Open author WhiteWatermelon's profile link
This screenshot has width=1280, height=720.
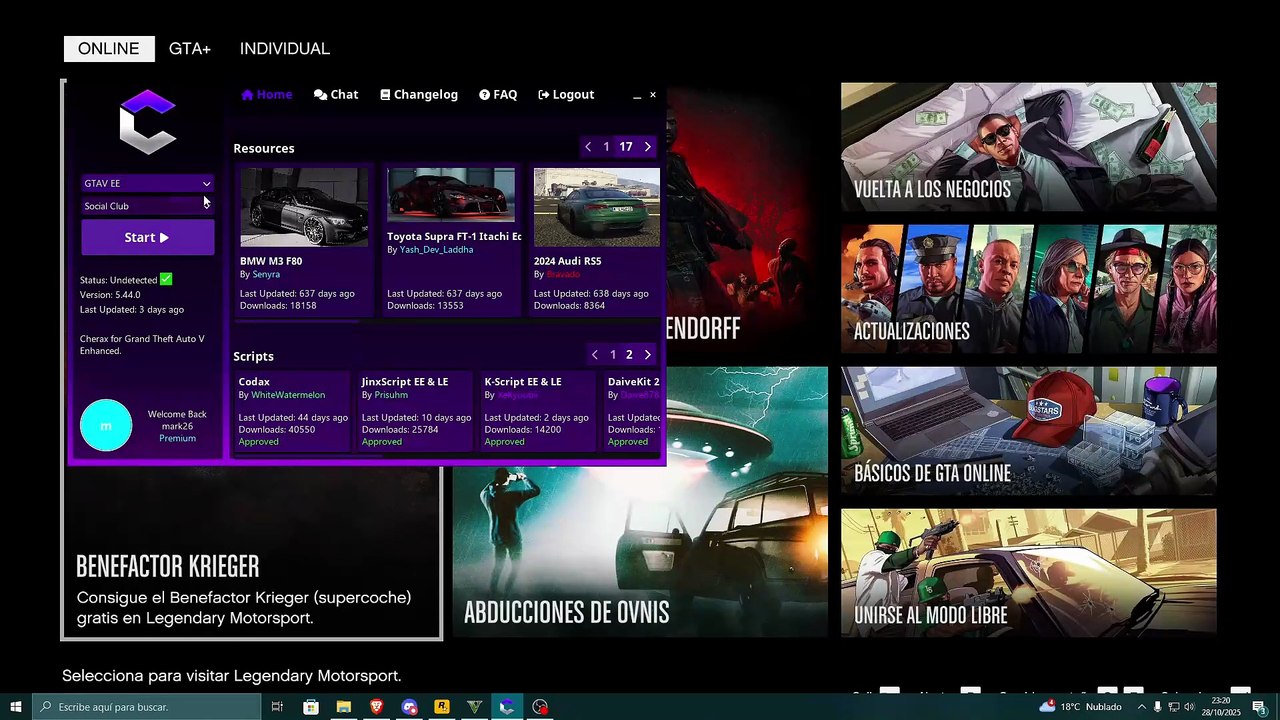click(x=288, y=395)
